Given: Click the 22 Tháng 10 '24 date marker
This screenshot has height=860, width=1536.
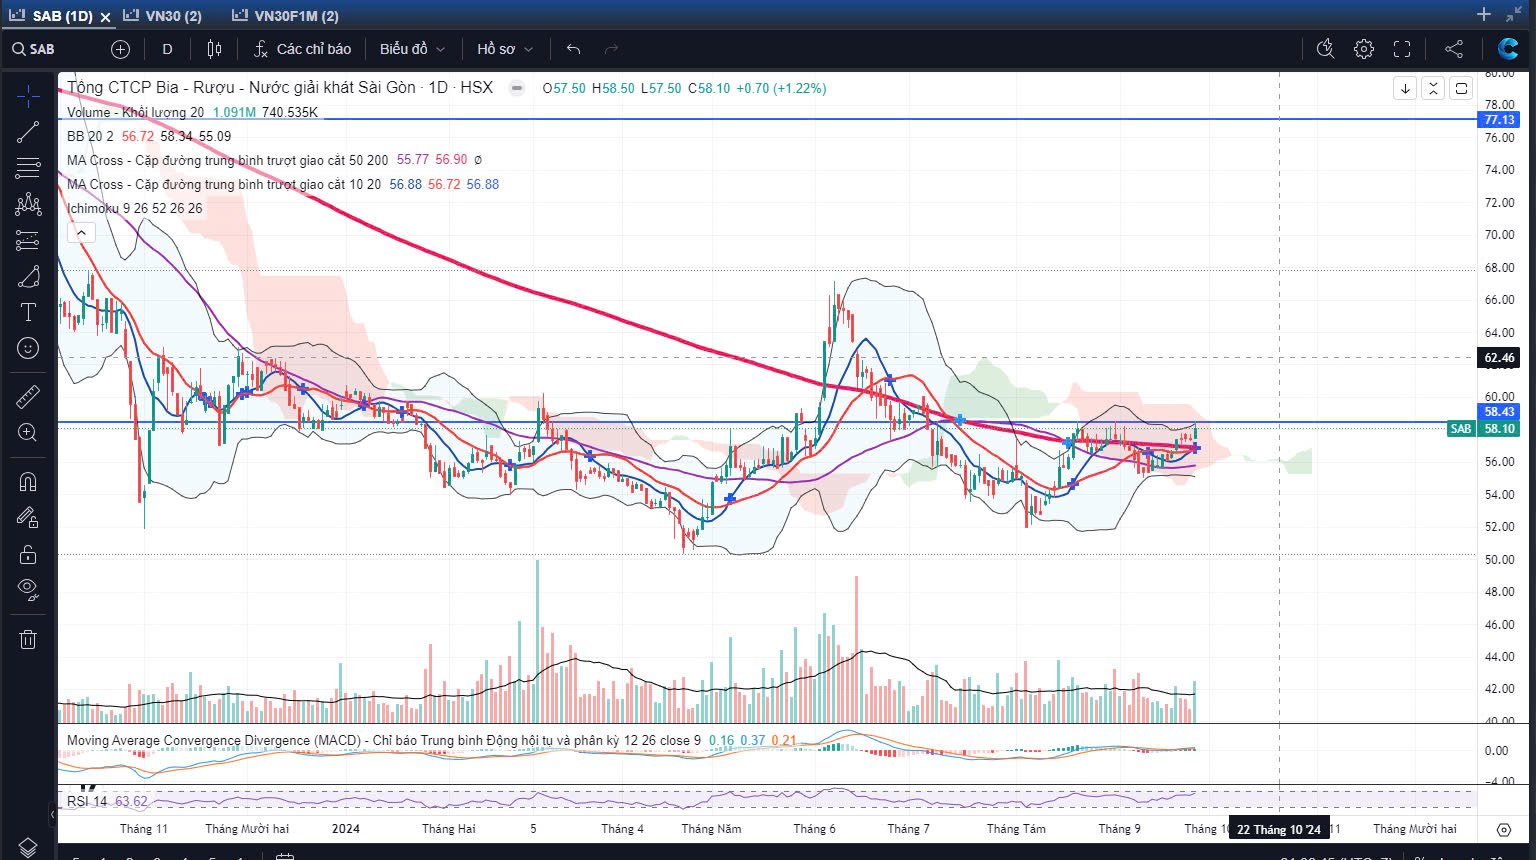Looking at the screenshot, I should [x=1279, y=829].
